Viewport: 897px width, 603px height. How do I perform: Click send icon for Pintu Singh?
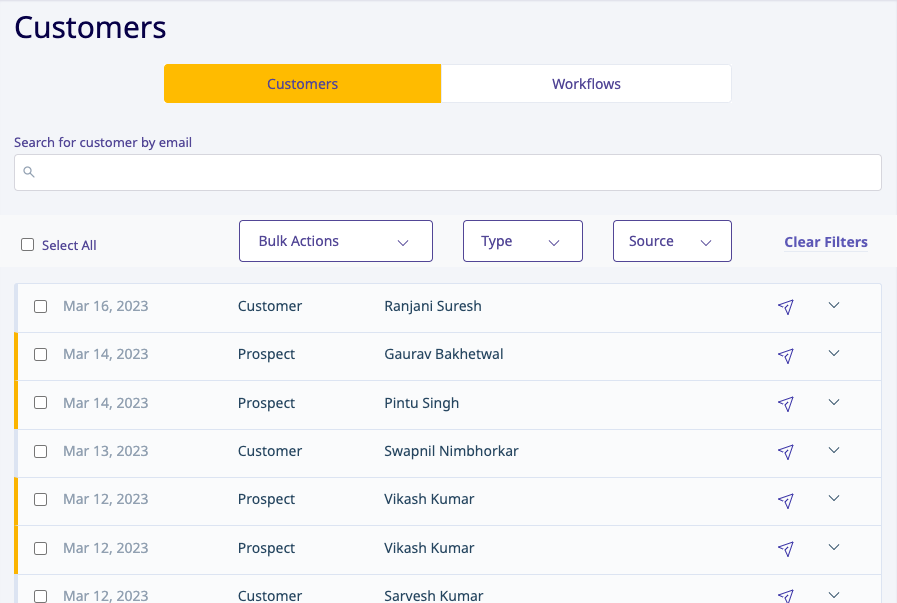pyautogui.click(x=786, y=404)
